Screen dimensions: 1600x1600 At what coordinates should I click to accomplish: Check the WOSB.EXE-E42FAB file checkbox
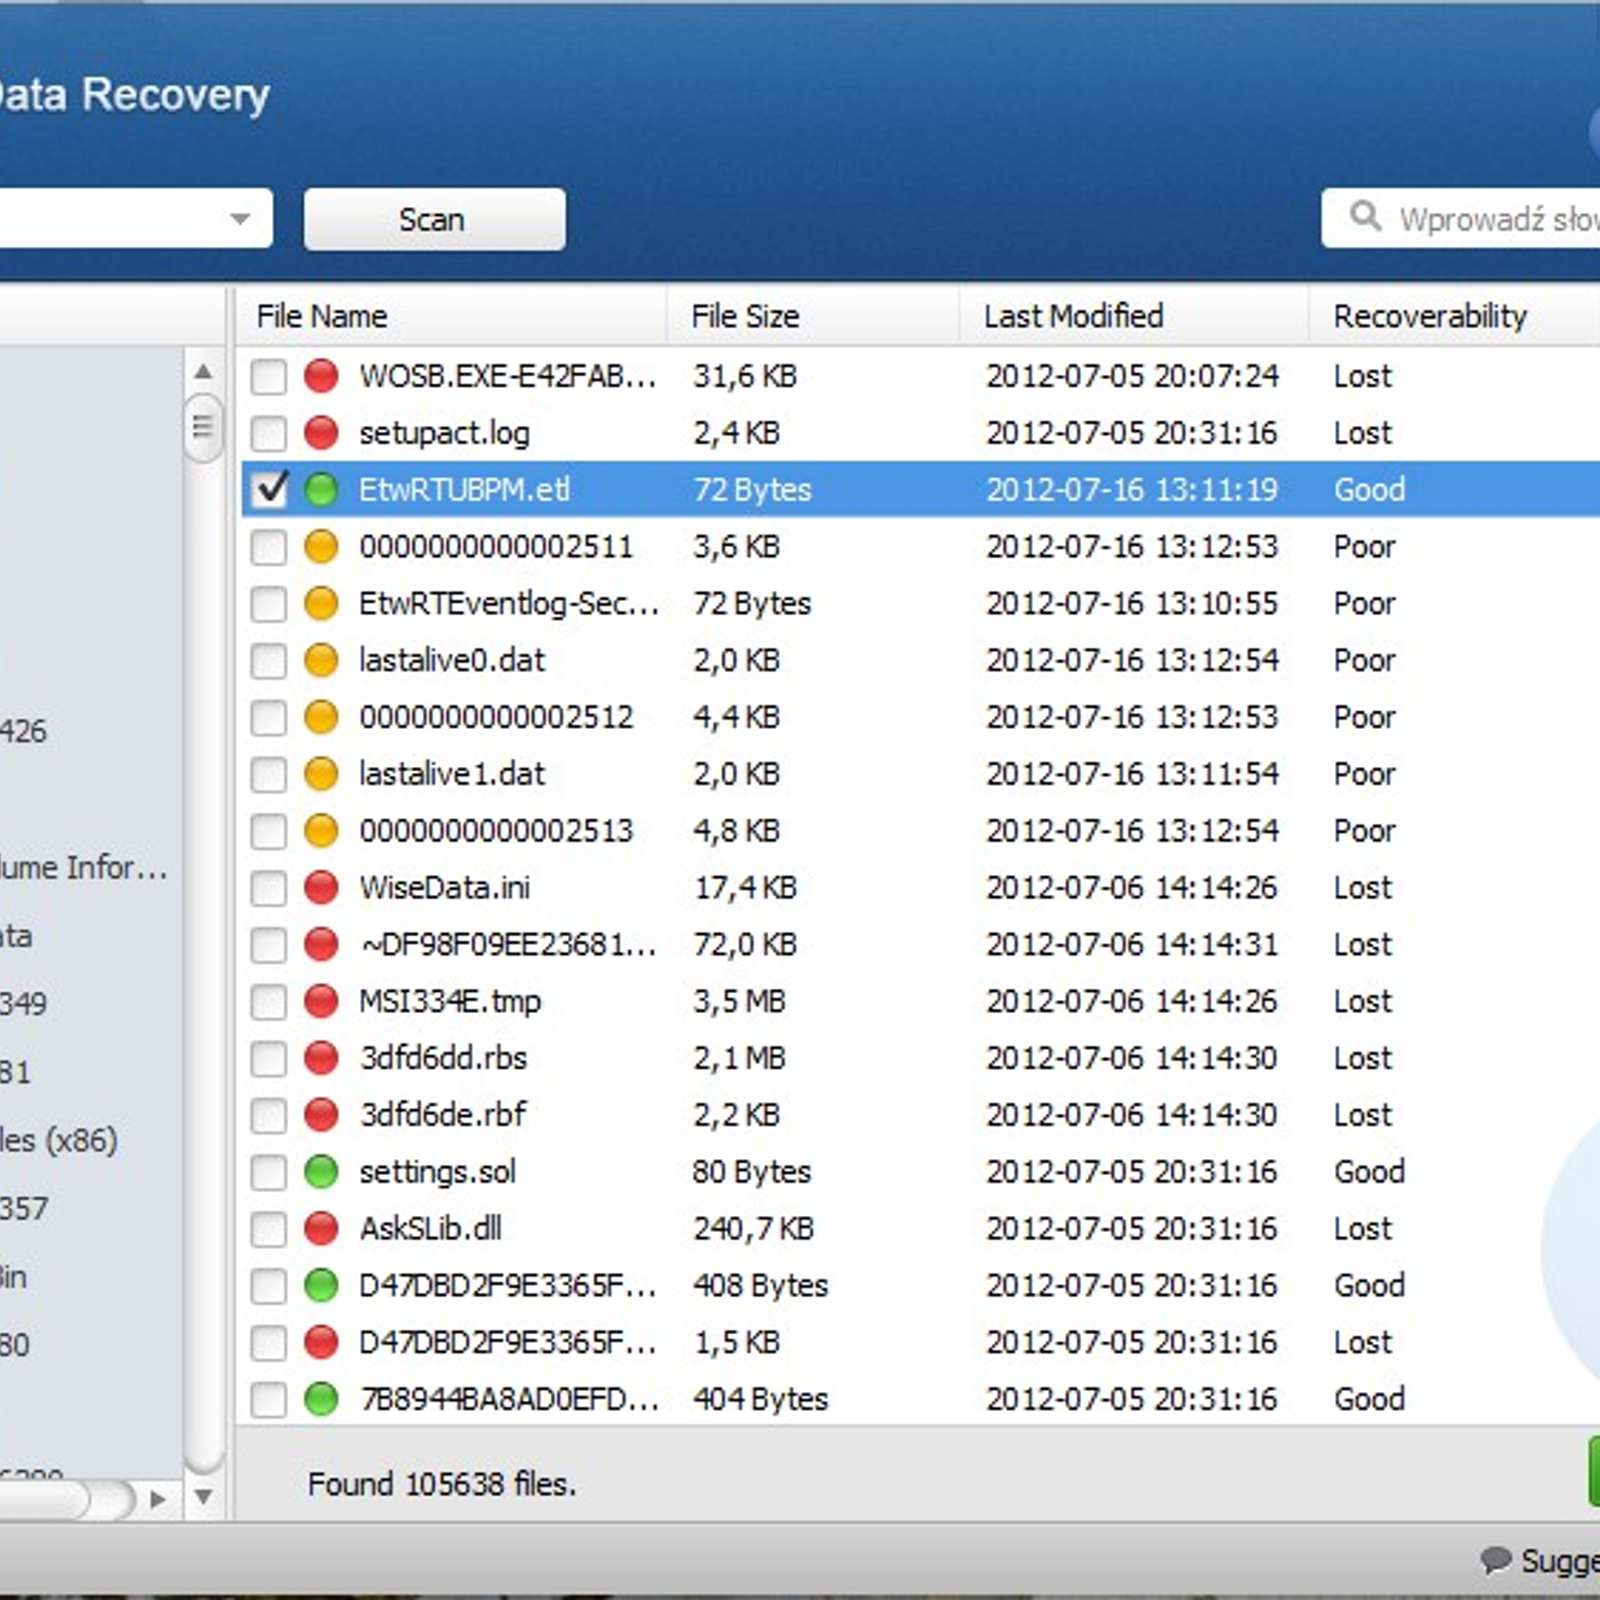(268, 376)
